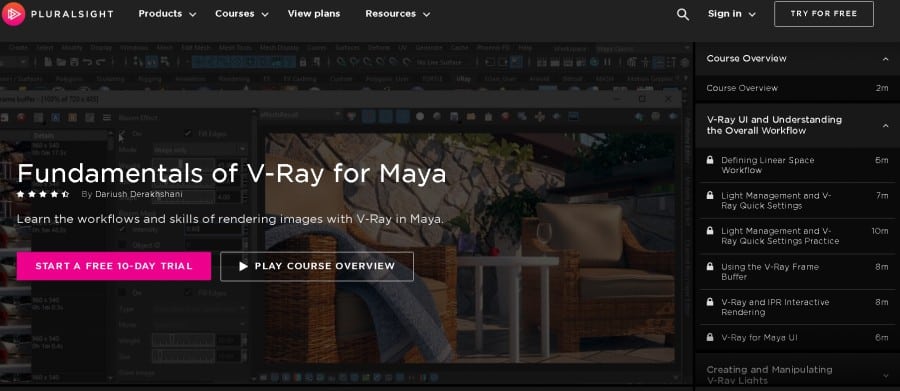Open the Course Overview 2m lesson
The width and height of the screenshot is (900, 391).
pos(797,88)
